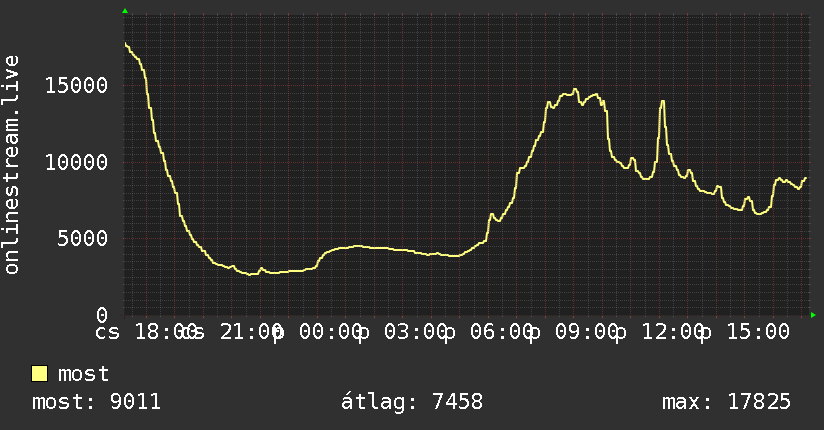Click the 'cs 21:00' time axis label
Image resolution: width=824 pixels, height=430 pixels.
tap(231, 332)
